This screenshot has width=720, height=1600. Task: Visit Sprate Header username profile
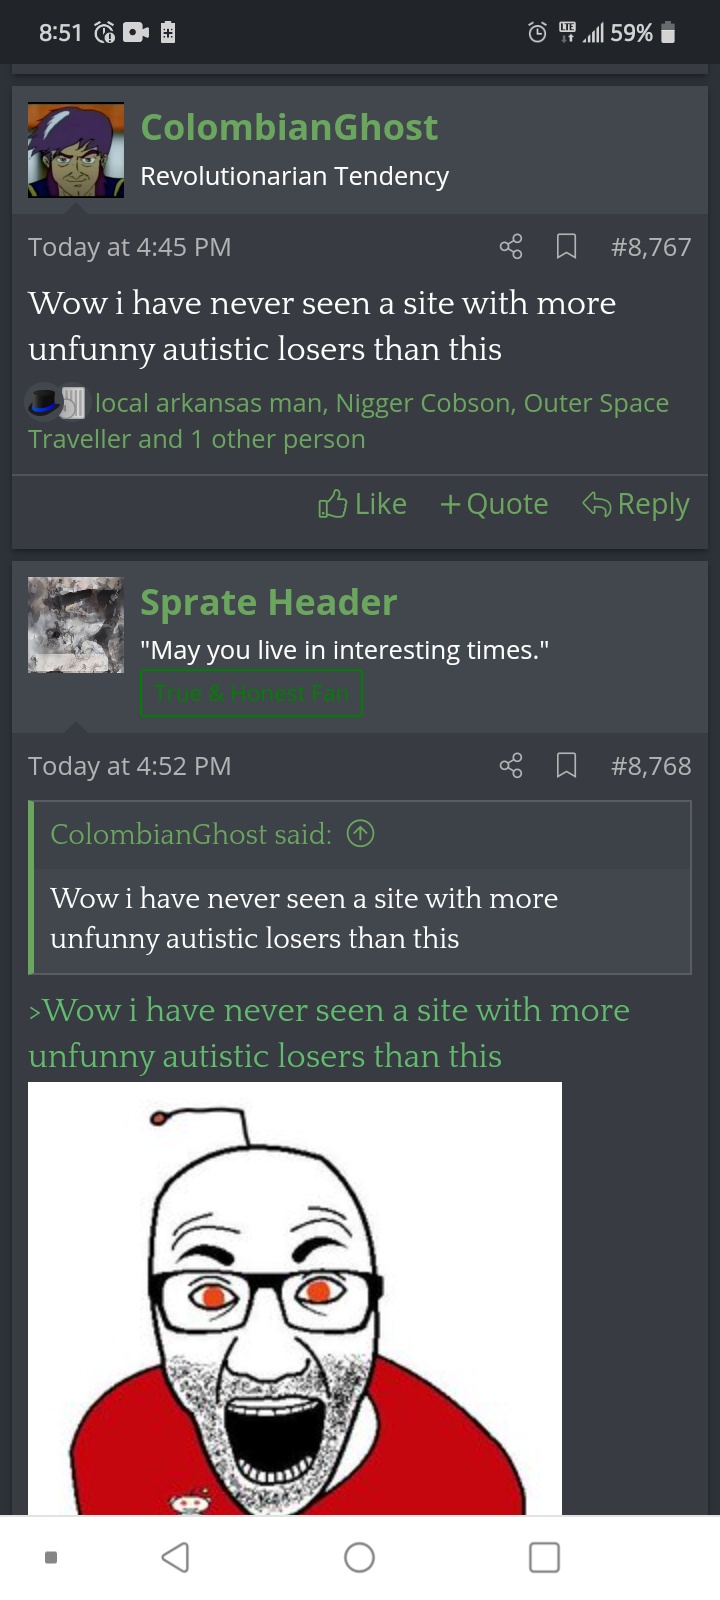click(269, 602)
